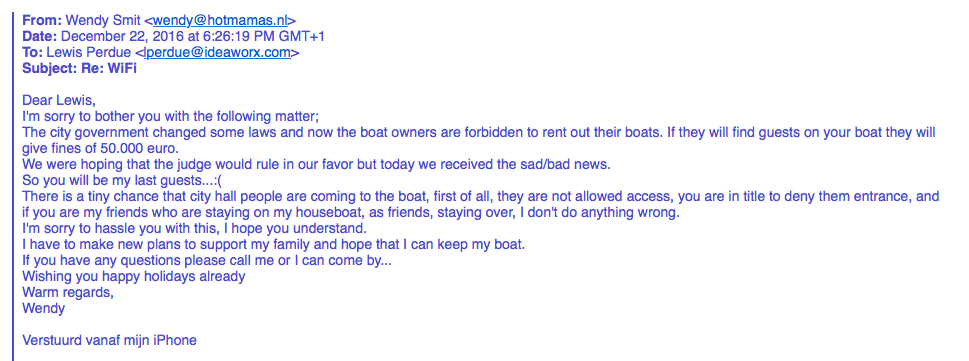
Task: Click the Date: header label
Action: (40, 36)
